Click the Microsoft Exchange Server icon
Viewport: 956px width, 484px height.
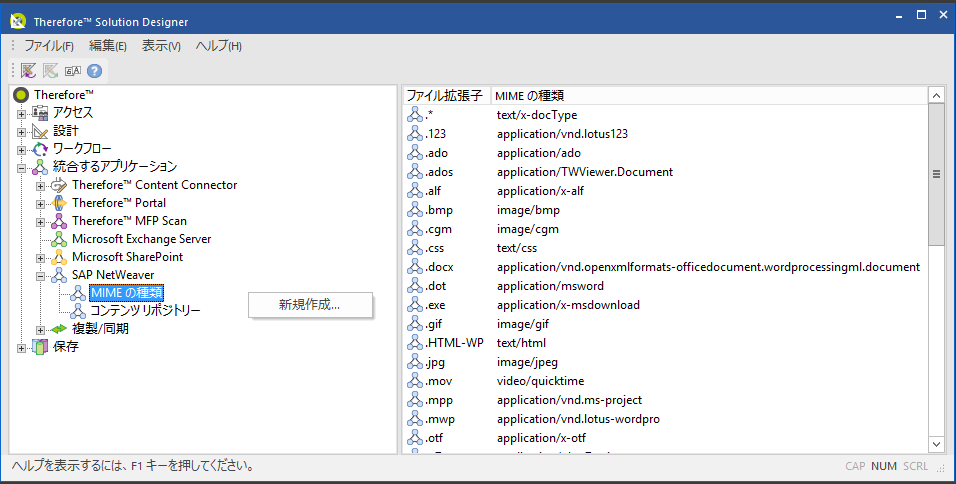[59, 239]
